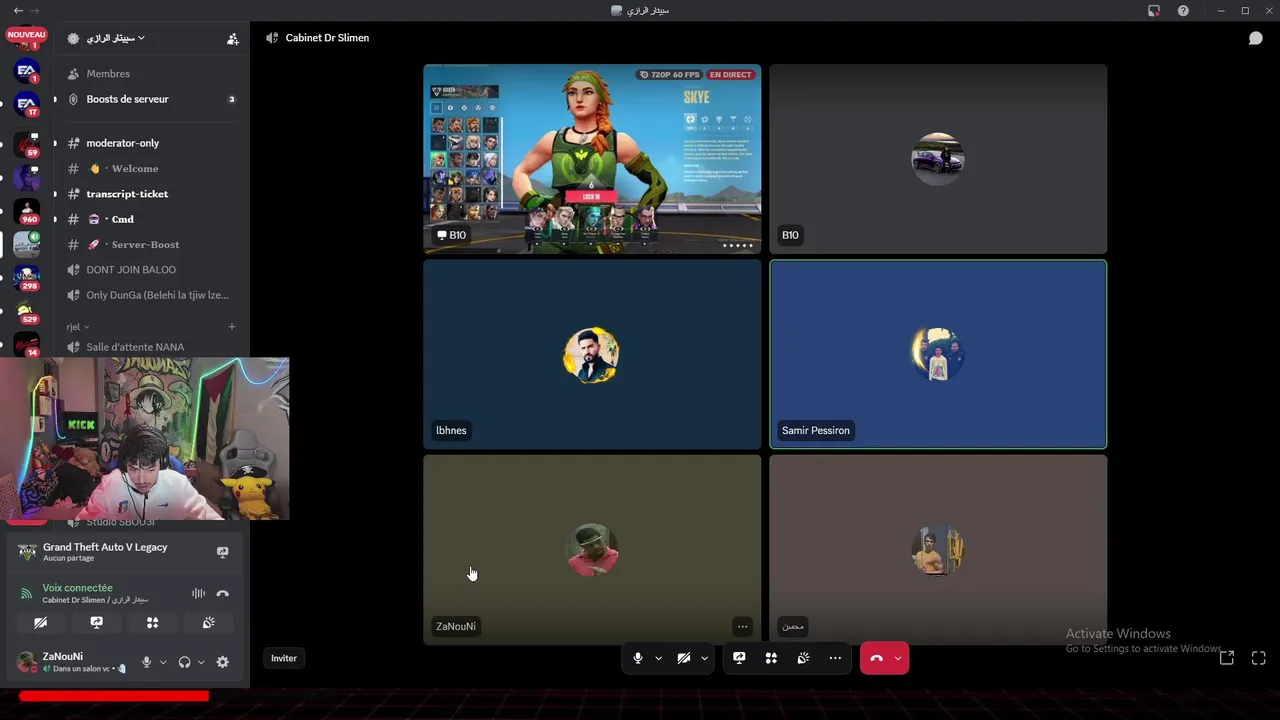This screenshot has height=720, width=1280.
Task: Click Voix connectée status text
Action: 78,588
